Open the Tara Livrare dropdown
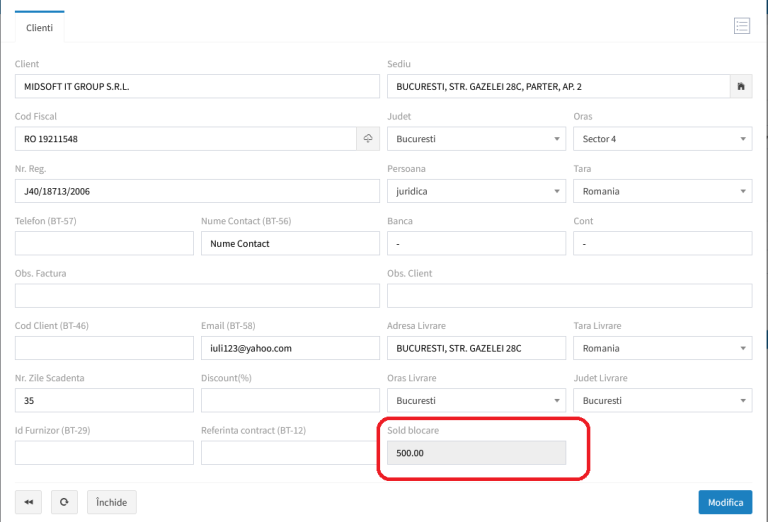768x522 pixels. pos(661,348)
